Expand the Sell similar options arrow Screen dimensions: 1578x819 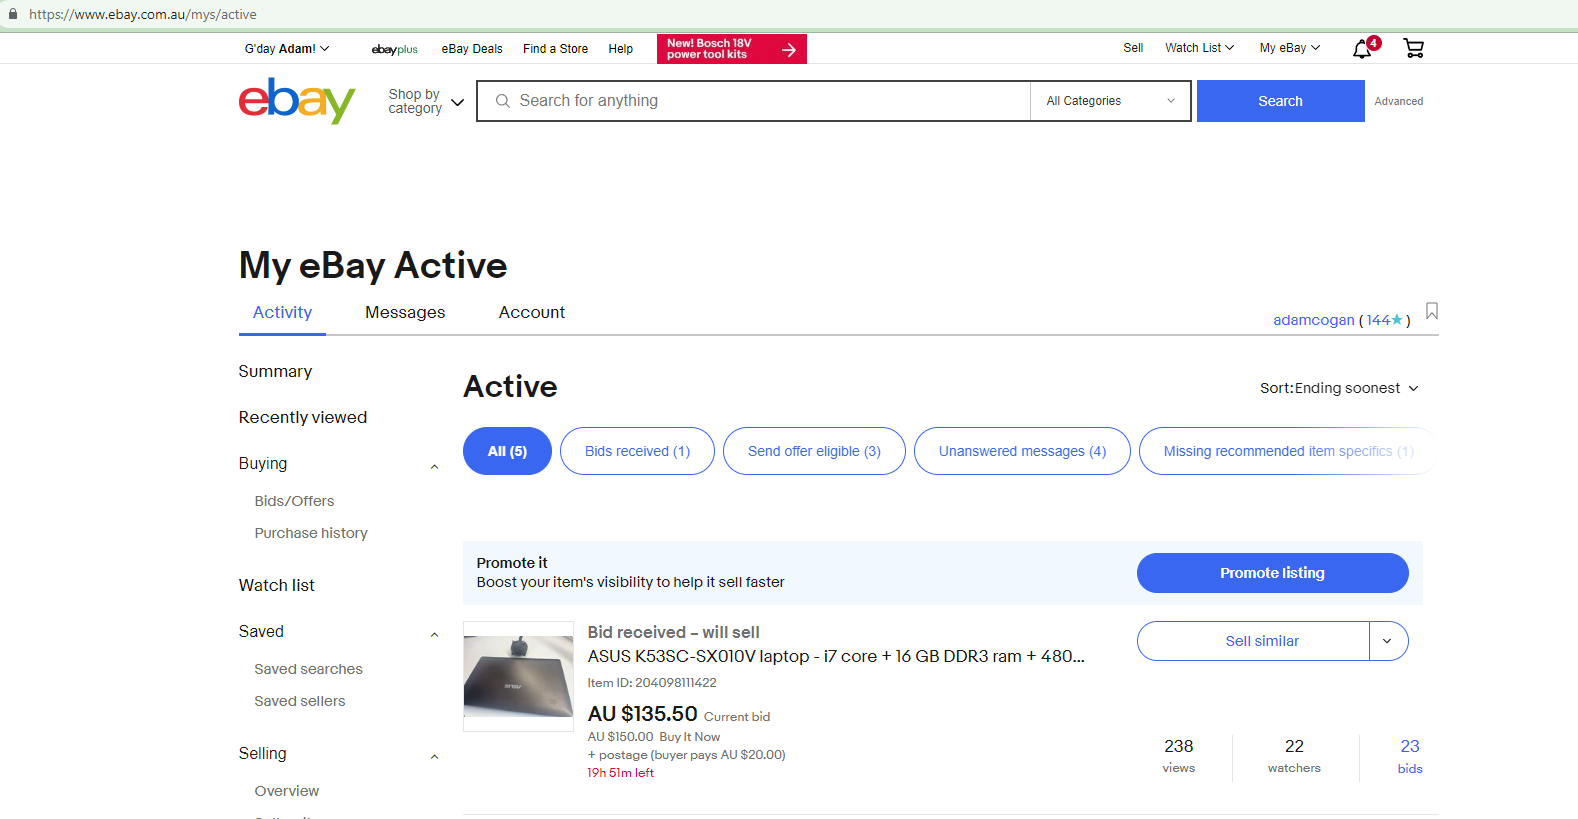pos(1387,641)
